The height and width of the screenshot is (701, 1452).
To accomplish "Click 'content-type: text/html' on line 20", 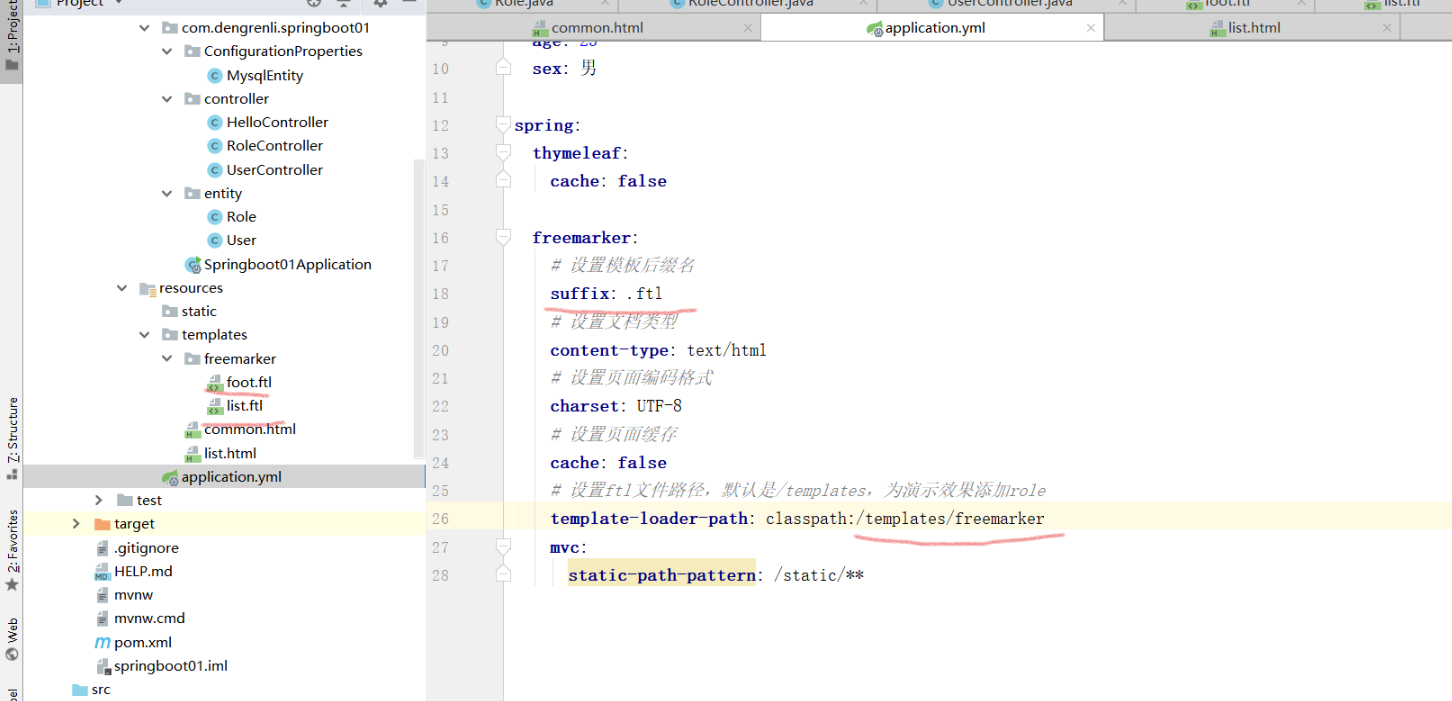I will [658, 350].
